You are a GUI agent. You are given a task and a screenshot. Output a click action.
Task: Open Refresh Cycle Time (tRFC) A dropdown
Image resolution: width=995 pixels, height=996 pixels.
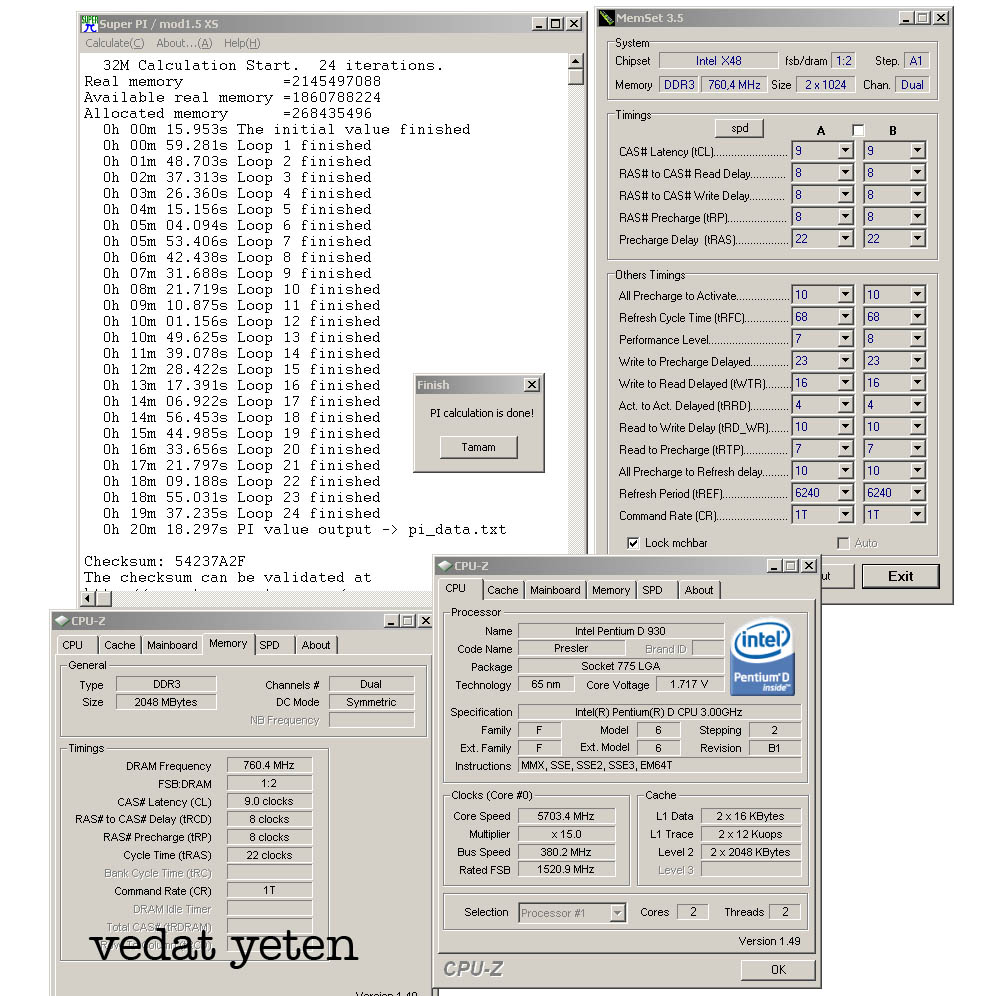(x=845, y=316)
